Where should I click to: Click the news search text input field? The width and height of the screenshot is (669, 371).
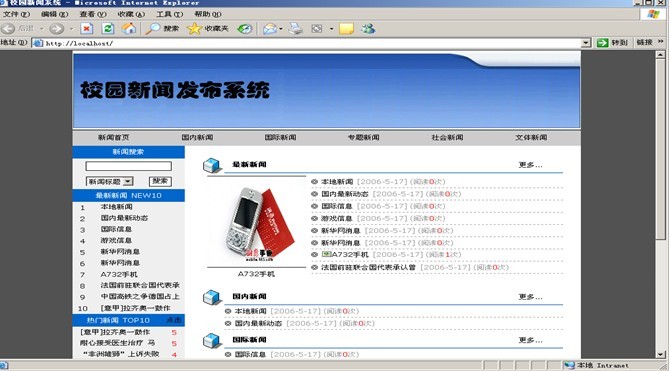tap(128, 166)
